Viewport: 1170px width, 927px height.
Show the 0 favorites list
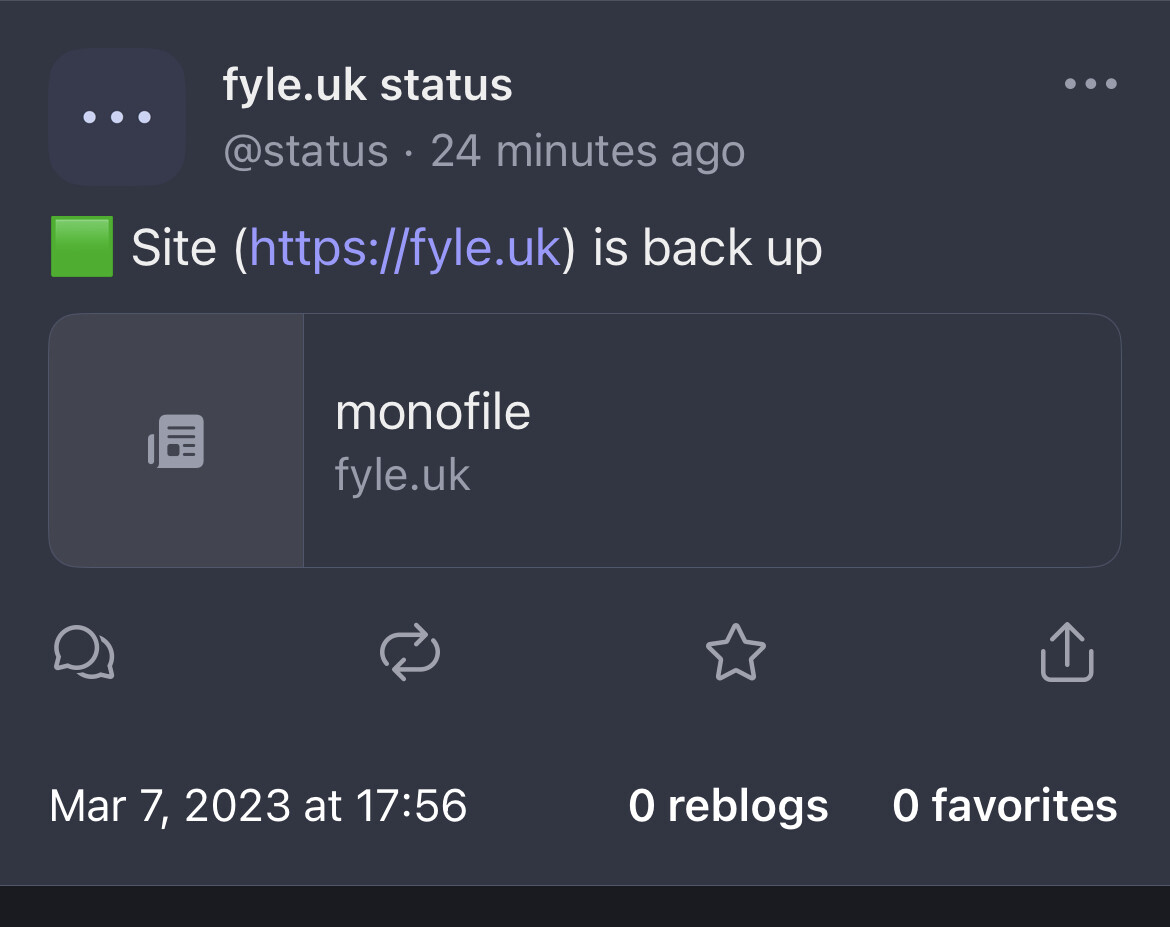(1005, 806)
